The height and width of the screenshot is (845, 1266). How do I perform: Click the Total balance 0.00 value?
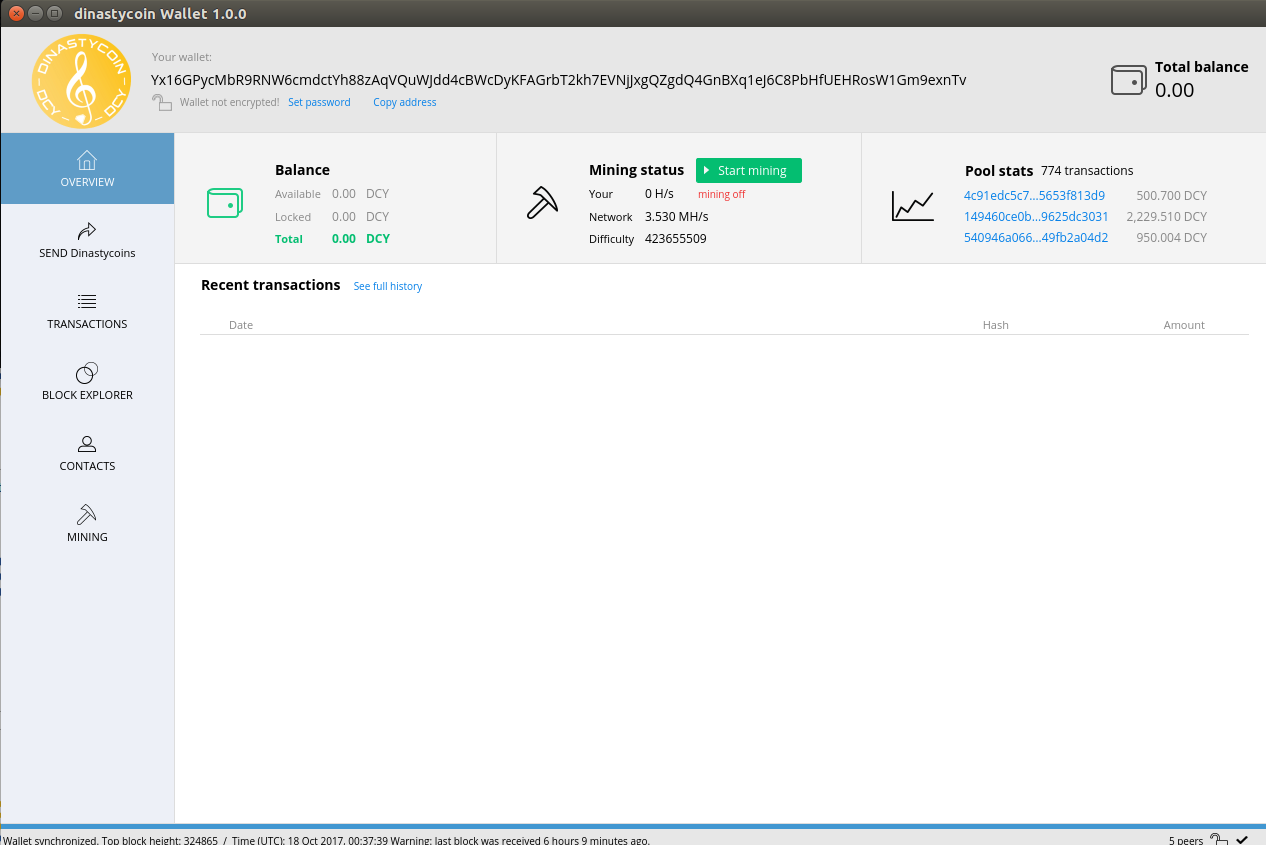[x=1175, y=90]
